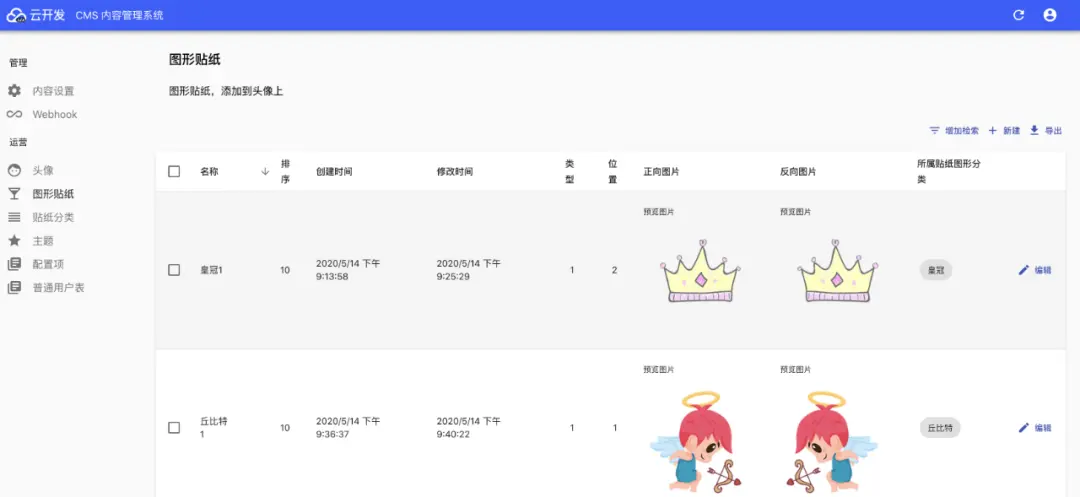Click modified time 2020/5/14 下午 9:40:22
Screen dimensions: 1080x497
point(468,427)
